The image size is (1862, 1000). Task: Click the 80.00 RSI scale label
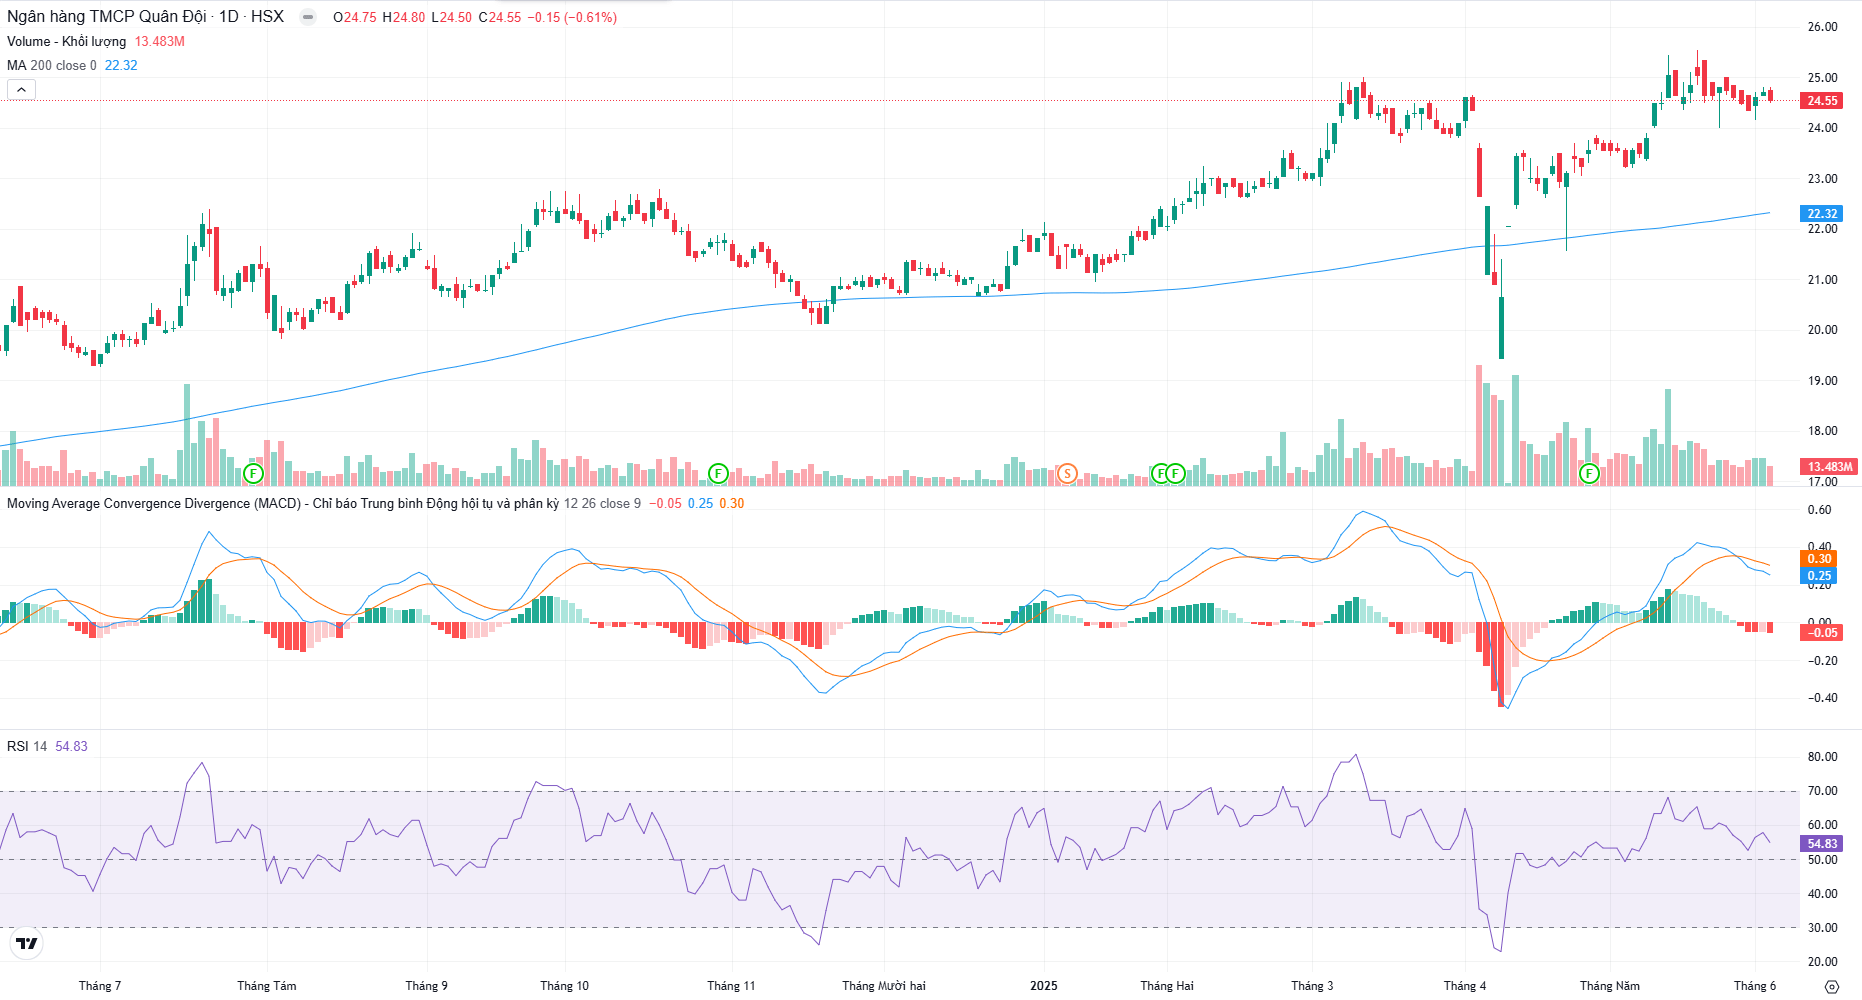[1822, 757]
